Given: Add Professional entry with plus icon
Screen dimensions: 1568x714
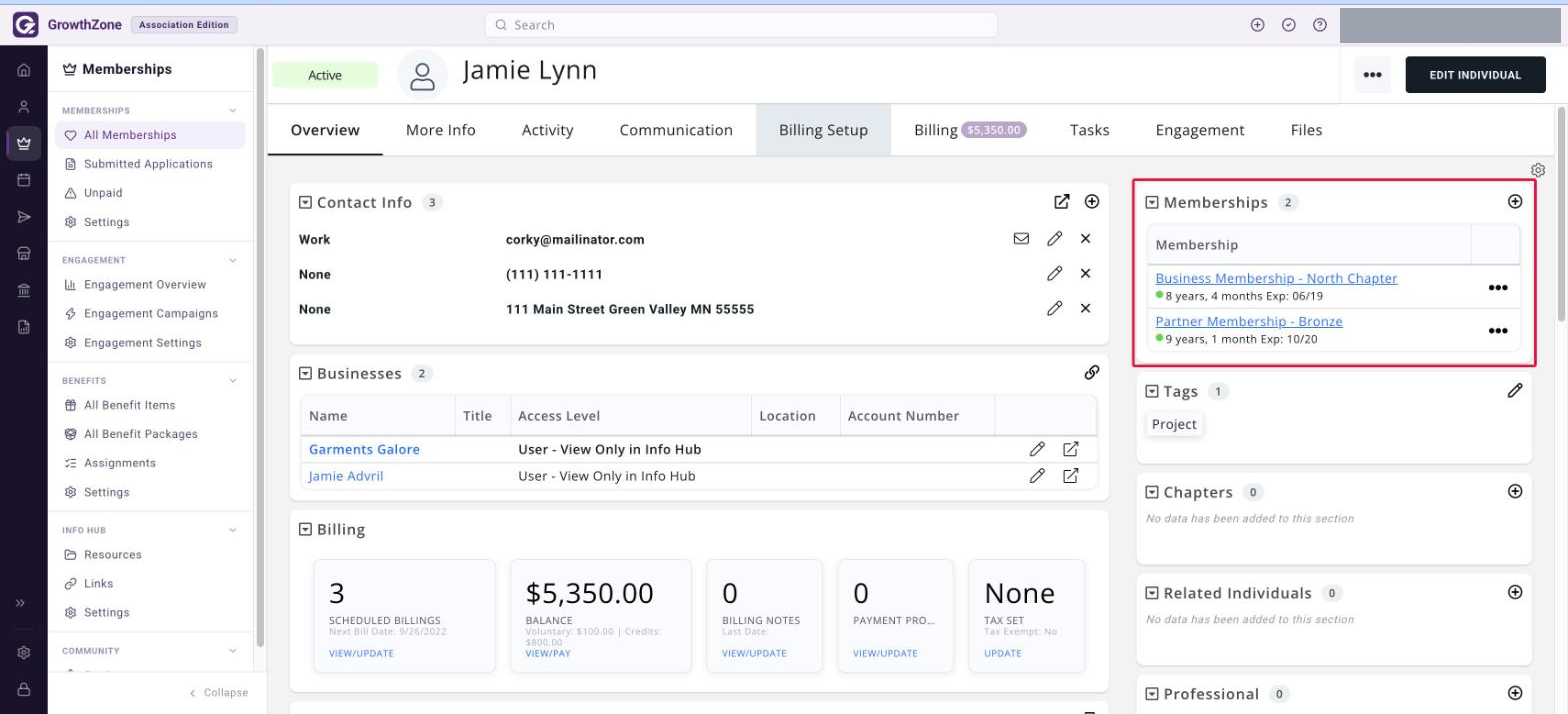Looking at the screenshot, I should tap(1515, 693).
